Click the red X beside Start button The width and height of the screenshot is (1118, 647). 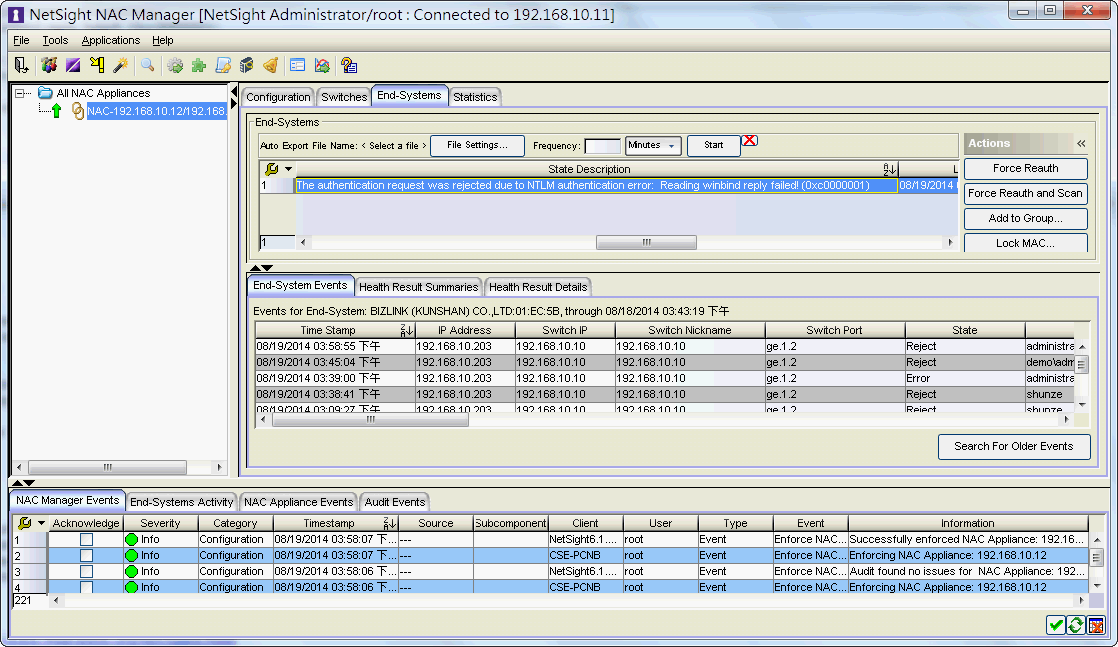pos(749,141)
